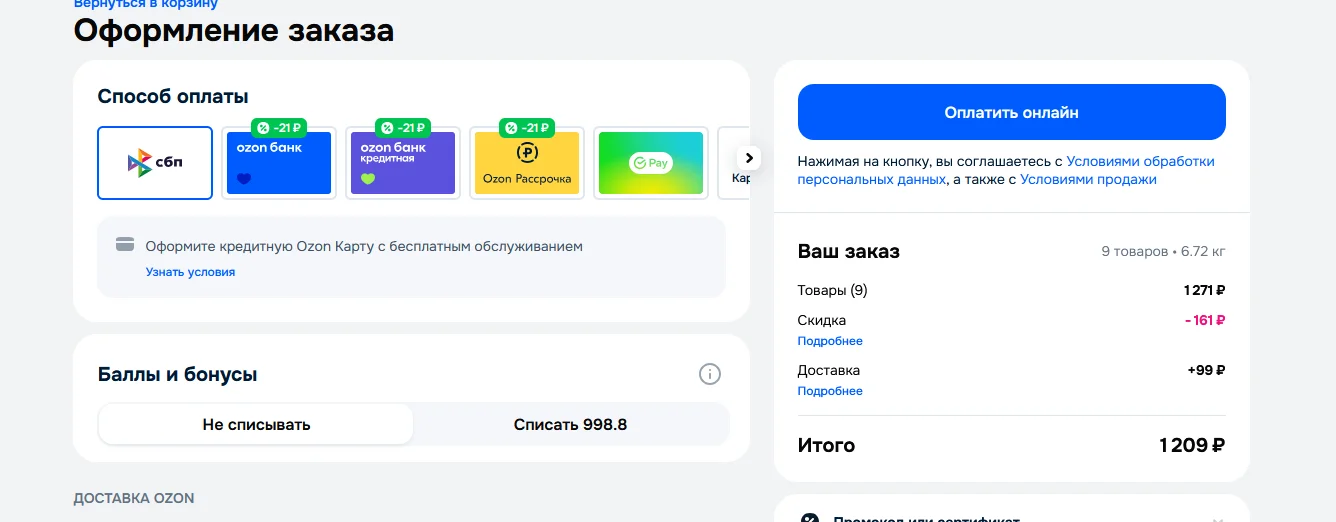Screen dimensions: 1336x522
Task: Click the 9 товаров • 6.72 кг summary text
Action: point(1163,251)
